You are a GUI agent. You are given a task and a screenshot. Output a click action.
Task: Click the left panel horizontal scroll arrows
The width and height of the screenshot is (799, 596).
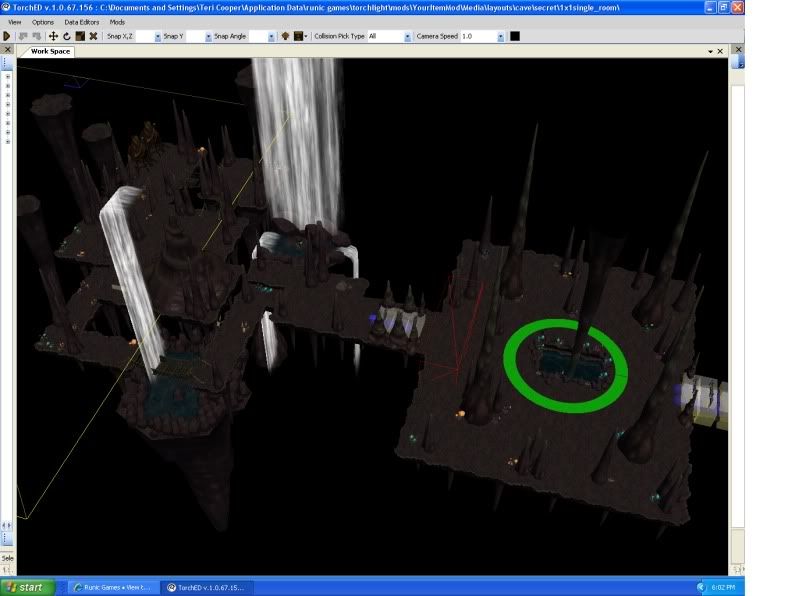tap(7, 525)
